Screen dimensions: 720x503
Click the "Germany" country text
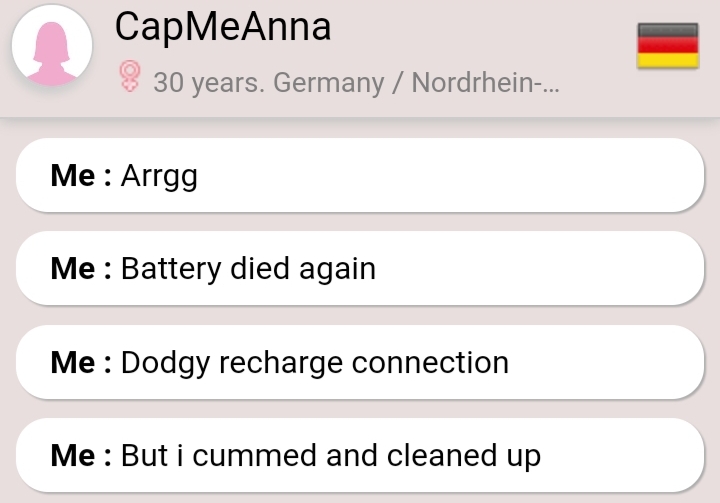coord(328,82)
